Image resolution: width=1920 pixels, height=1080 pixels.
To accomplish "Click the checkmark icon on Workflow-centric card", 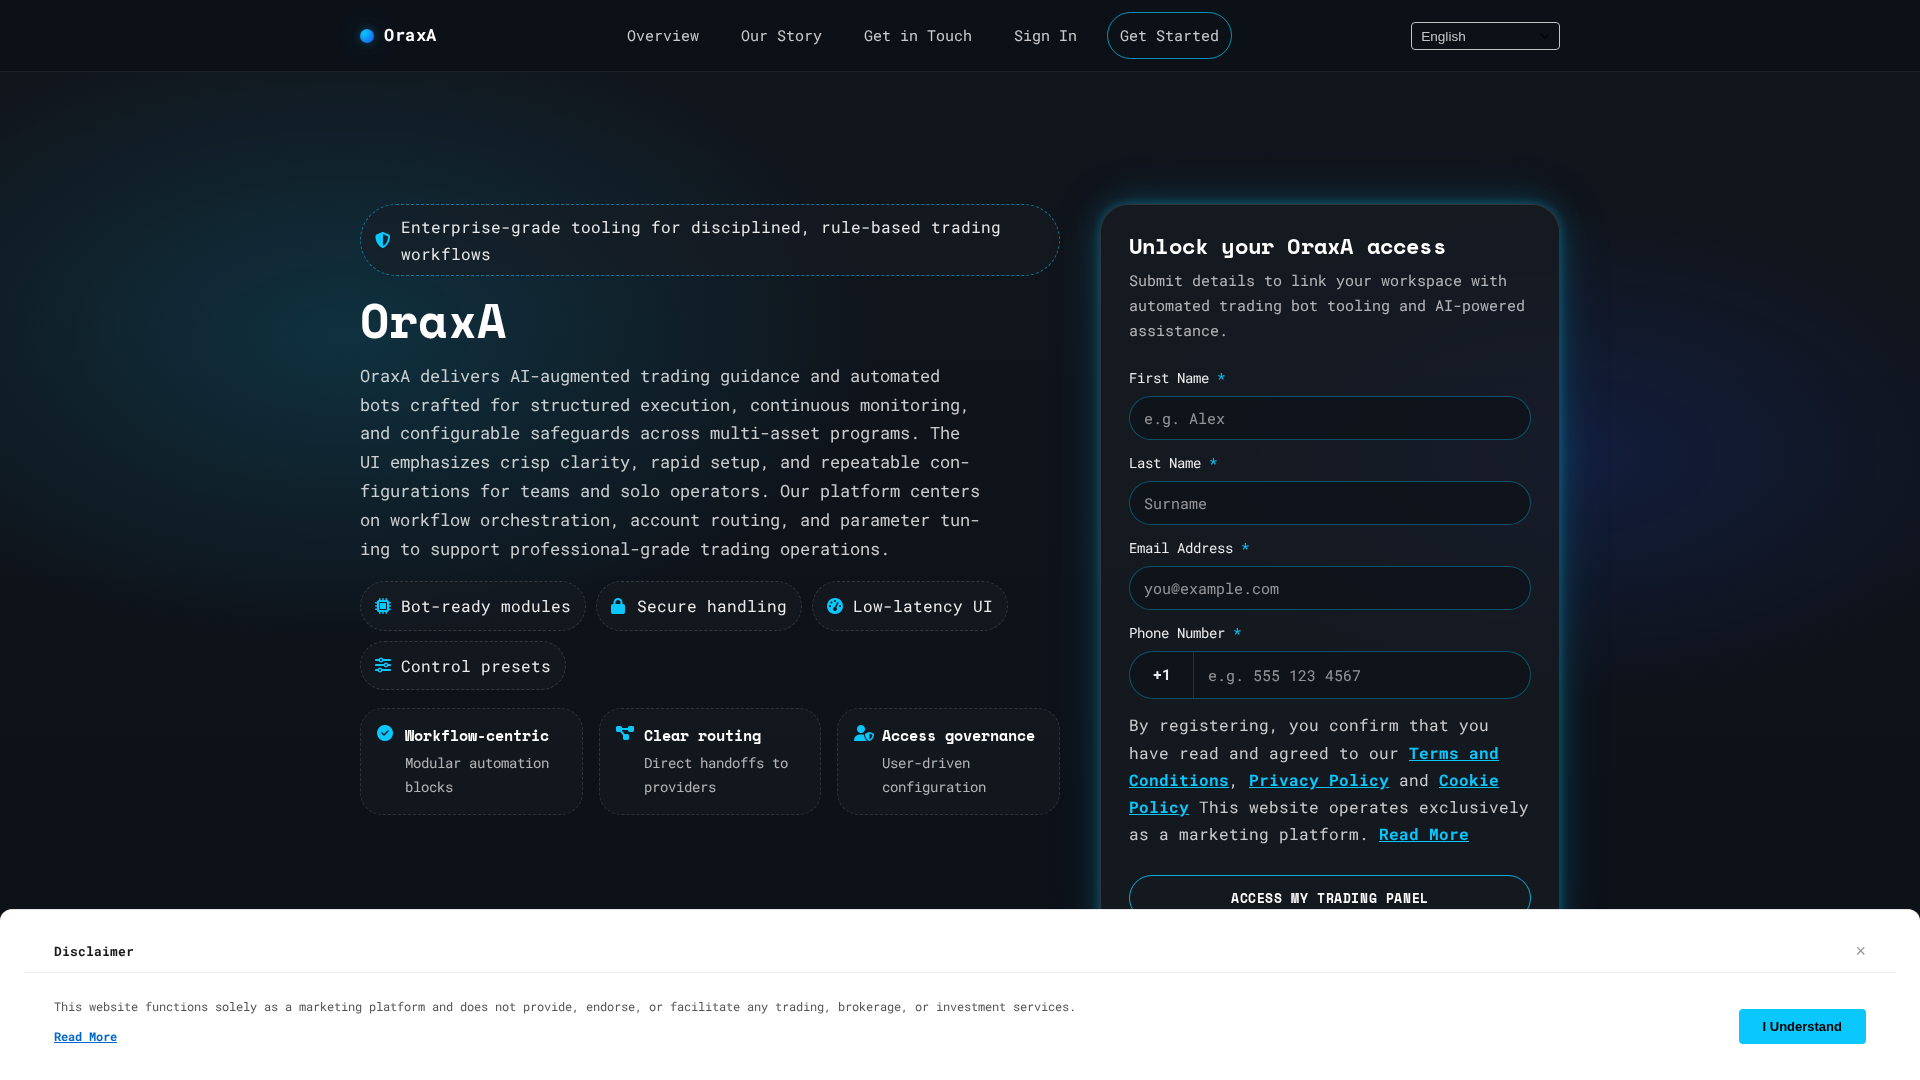I will [x=385, y=733].
